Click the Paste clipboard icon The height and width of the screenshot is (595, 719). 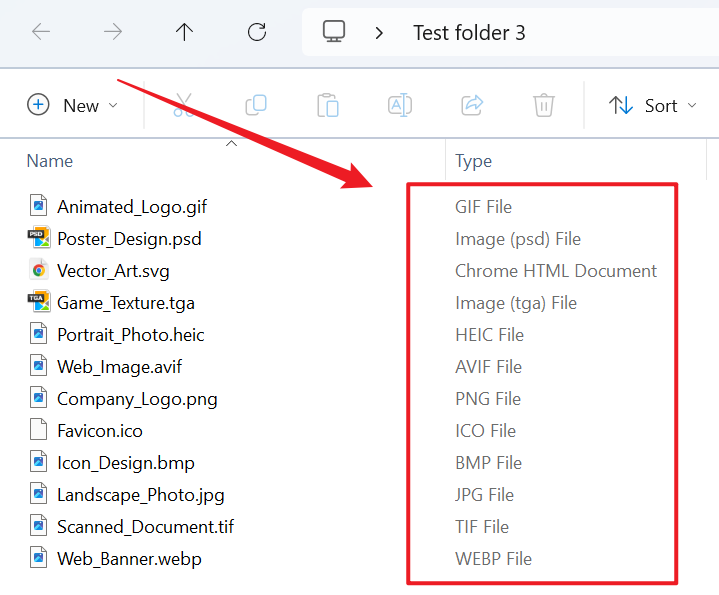[327, 105]
